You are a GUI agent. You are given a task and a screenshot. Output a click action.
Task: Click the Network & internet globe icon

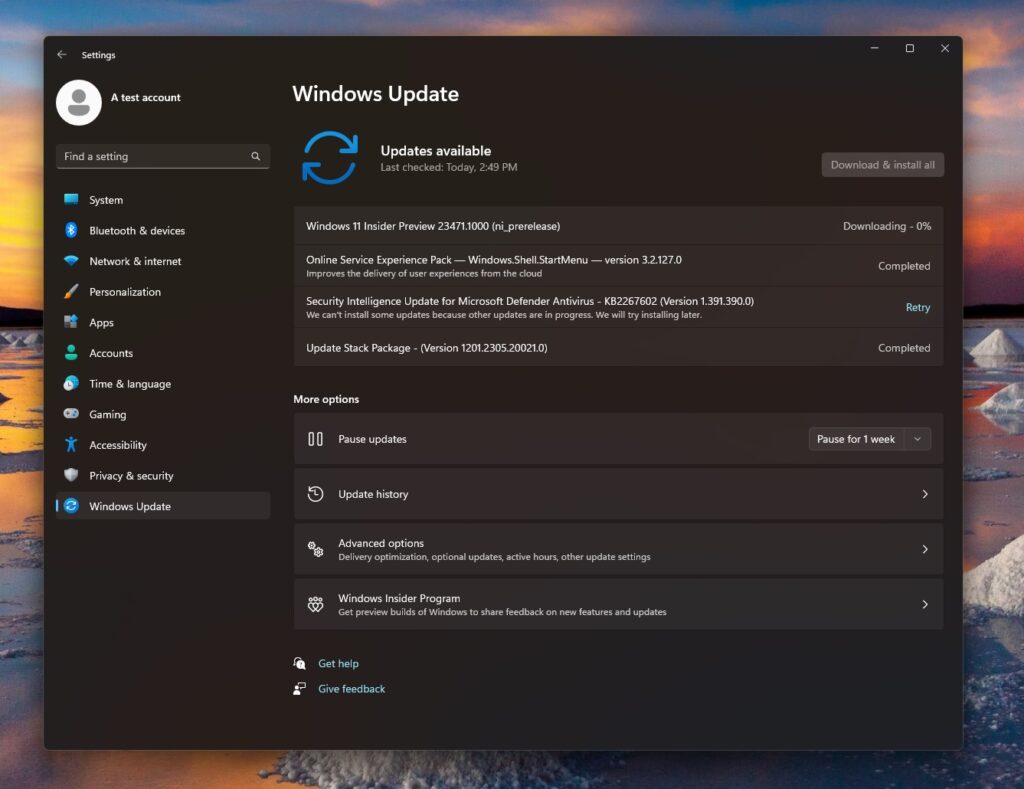tap(70, 261)
